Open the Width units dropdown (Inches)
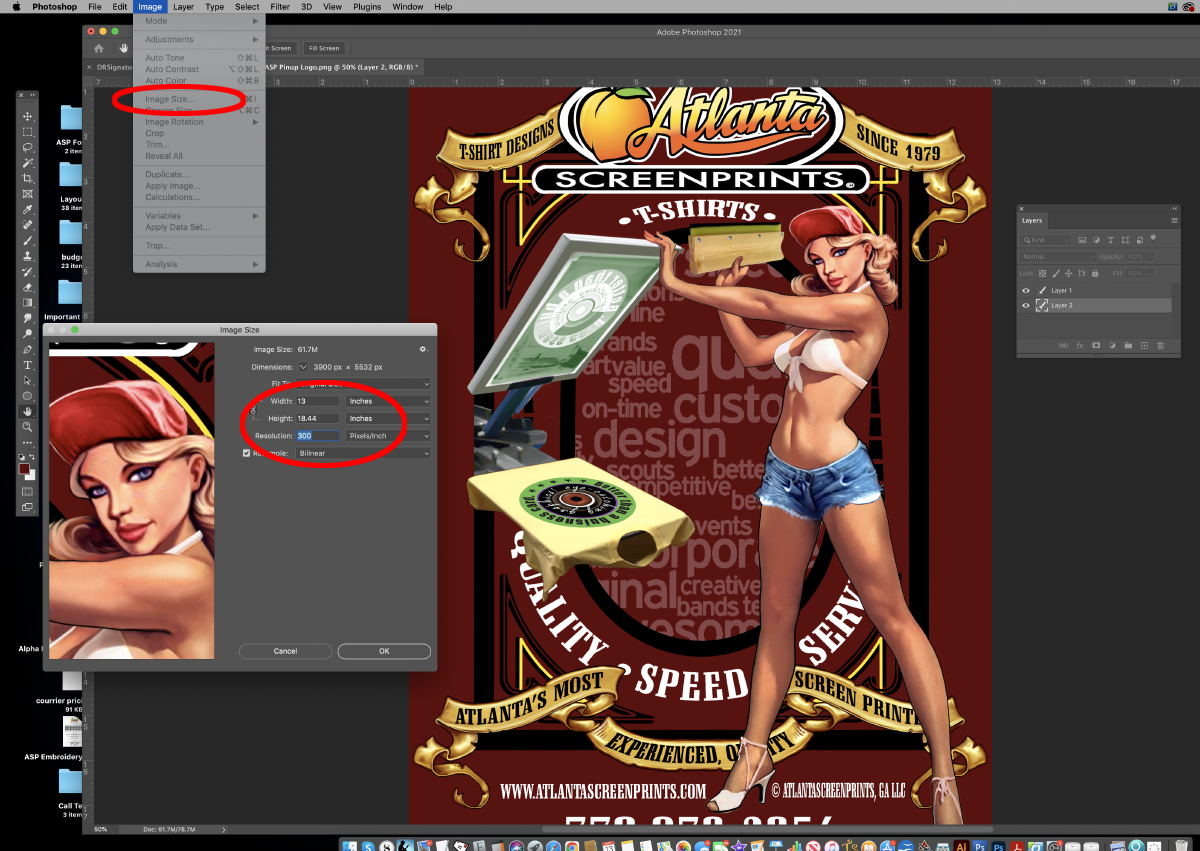 click(x=388, y=401)
